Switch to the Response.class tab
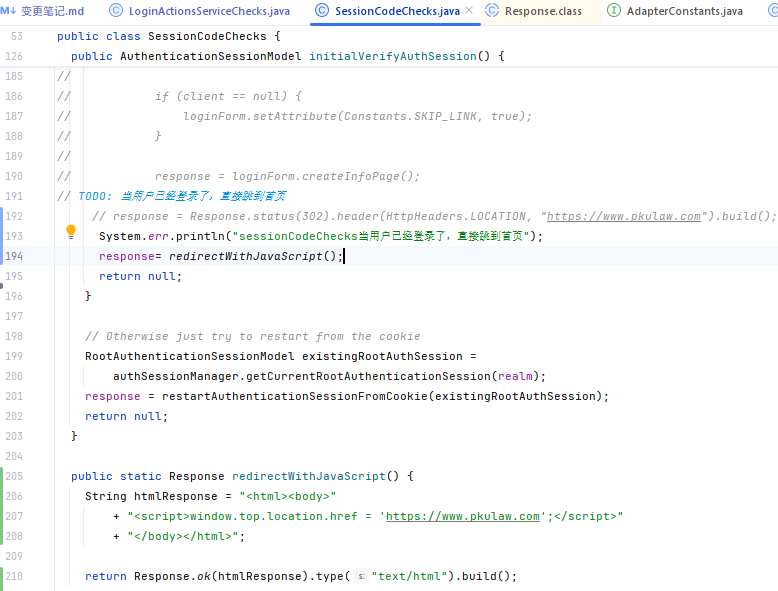 [543, 11]
